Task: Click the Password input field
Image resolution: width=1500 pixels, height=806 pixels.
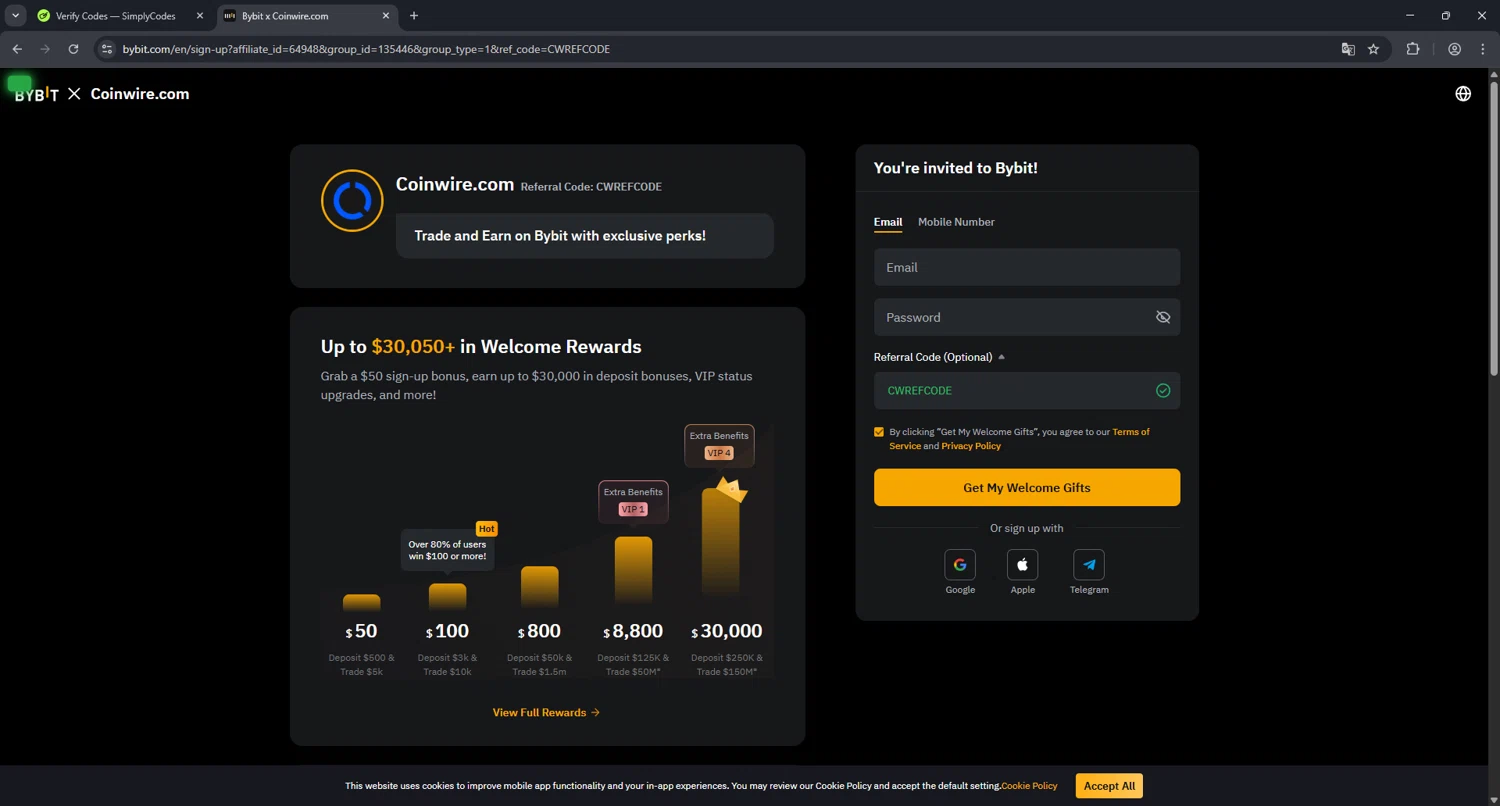Action: pos(1027,317)
